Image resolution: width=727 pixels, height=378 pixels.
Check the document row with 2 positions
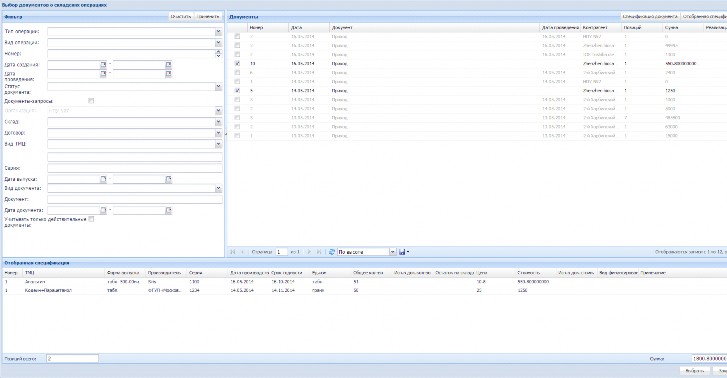[x=237, y=118]
